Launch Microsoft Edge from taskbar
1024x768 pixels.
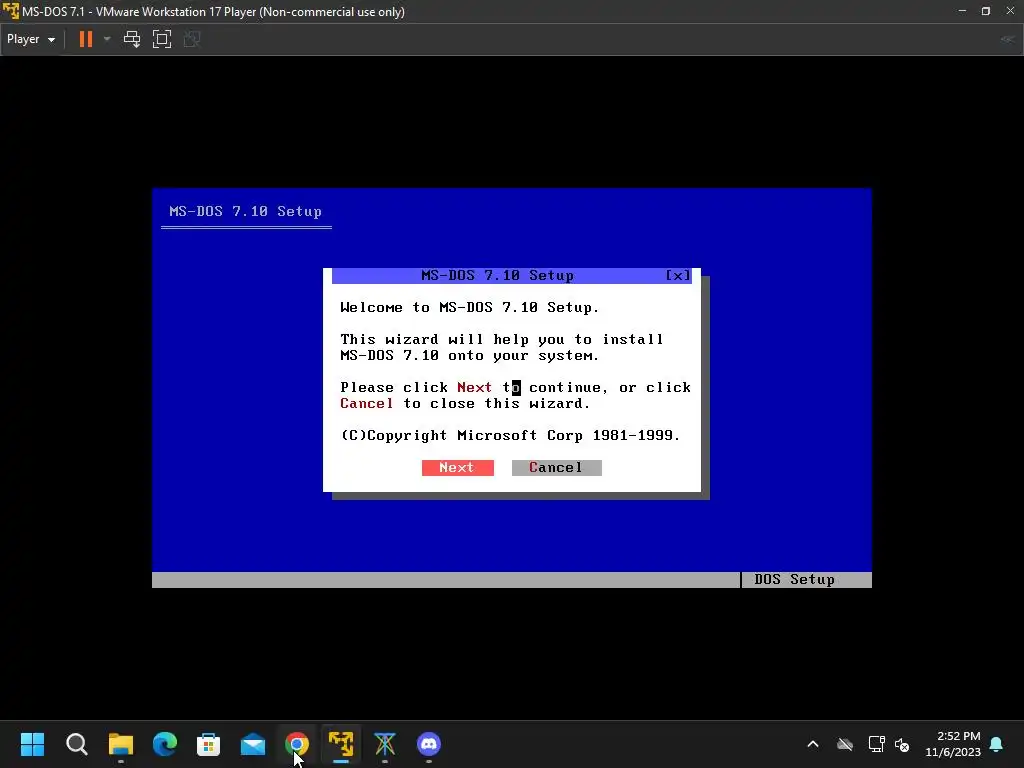point(165,744)
